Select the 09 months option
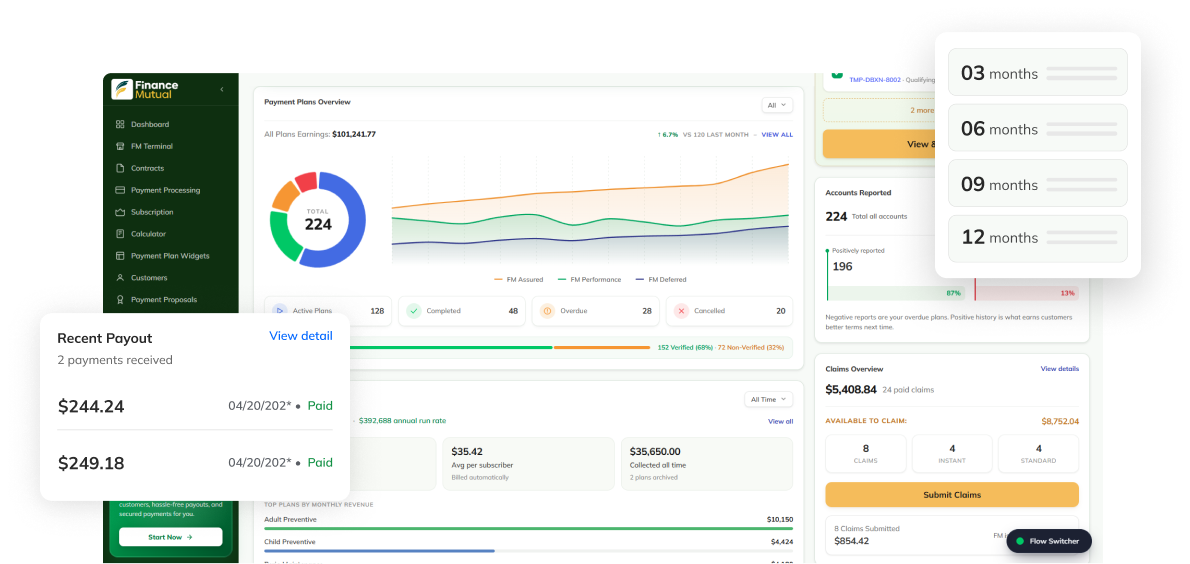The image size is (1190, 564). 1037,184
